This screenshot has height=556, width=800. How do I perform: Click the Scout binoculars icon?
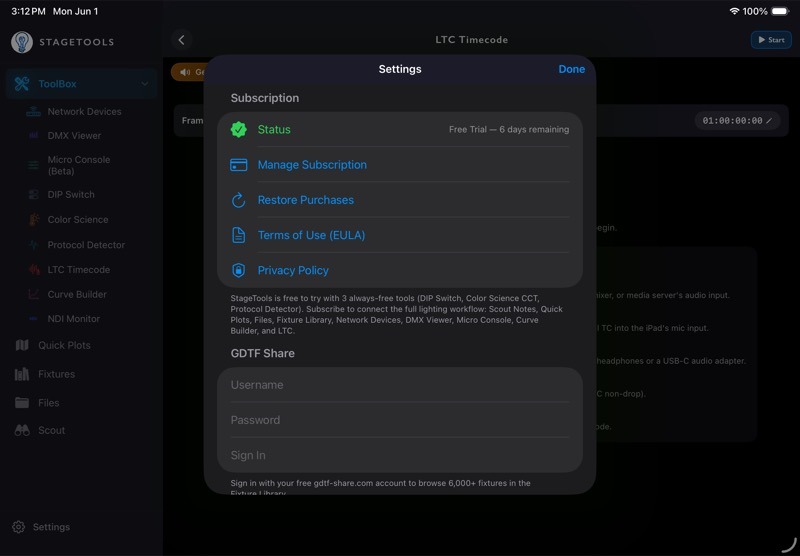click(x=22, y=430)
